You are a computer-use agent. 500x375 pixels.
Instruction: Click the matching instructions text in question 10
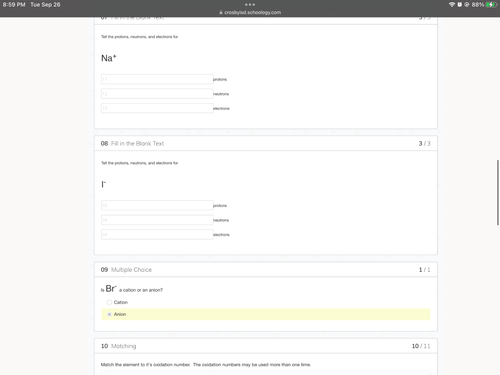(206, 365)
